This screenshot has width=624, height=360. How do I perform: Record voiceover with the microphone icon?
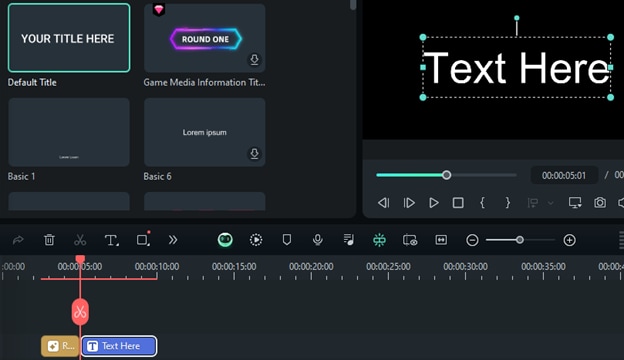pos(318,239)
